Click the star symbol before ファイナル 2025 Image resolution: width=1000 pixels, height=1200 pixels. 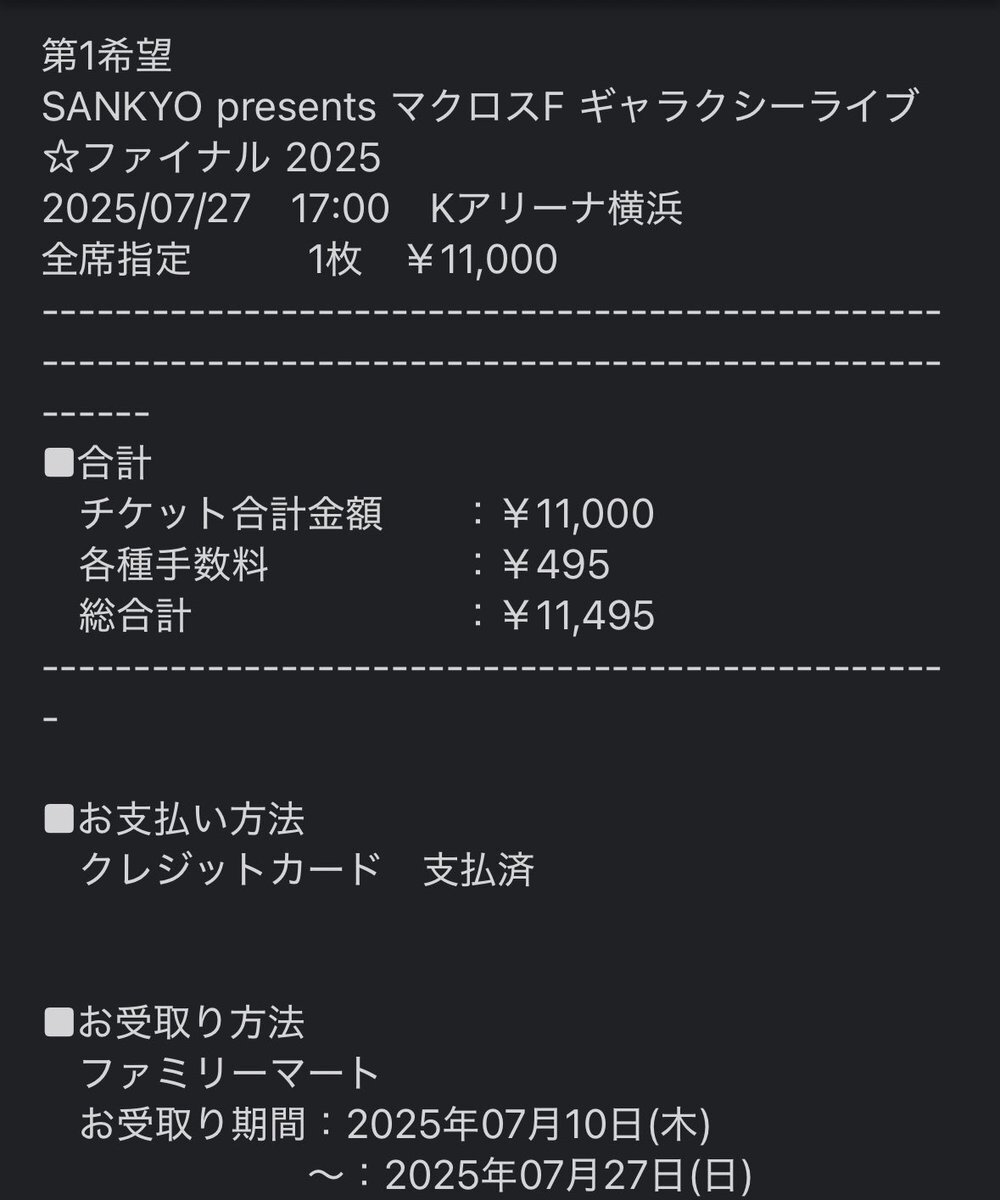tap(58, 158)
